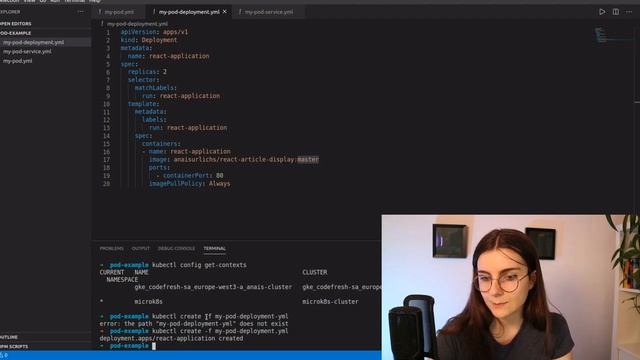Screen dimensions: 640x360
Task: Click 'kubectl config get-contexts' terminal command
Action: (199, 265)
